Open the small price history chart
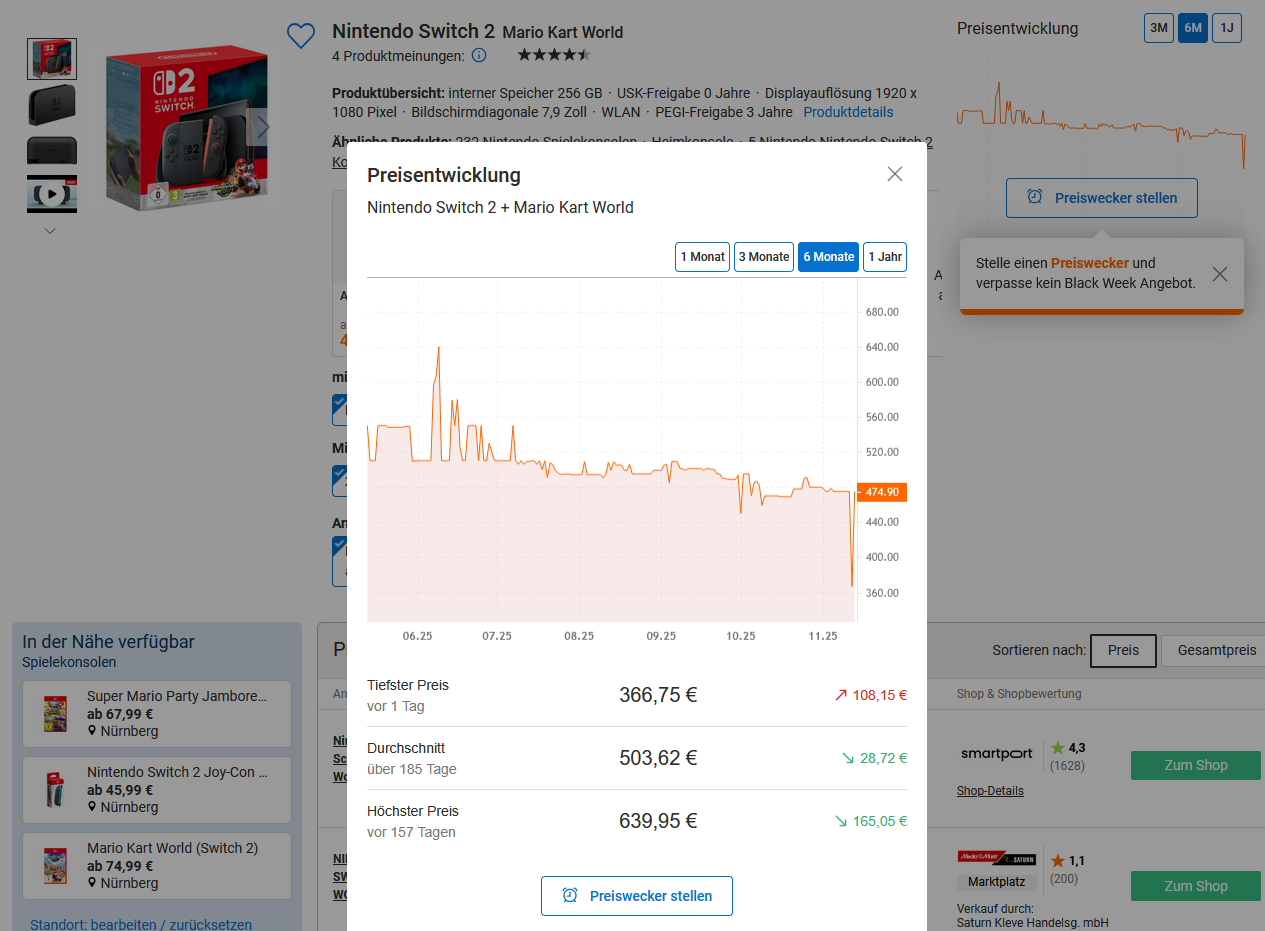 [x=1101, y=123]
